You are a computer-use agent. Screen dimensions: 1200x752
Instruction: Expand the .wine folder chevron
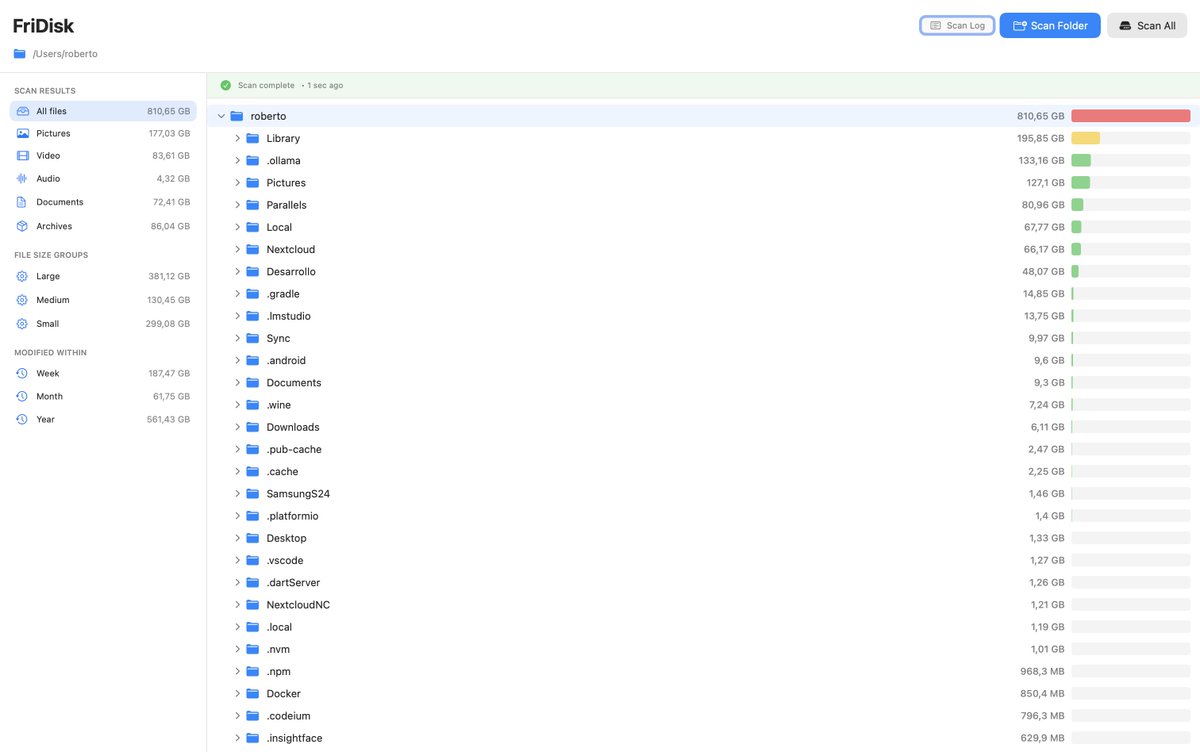point(238,405)
